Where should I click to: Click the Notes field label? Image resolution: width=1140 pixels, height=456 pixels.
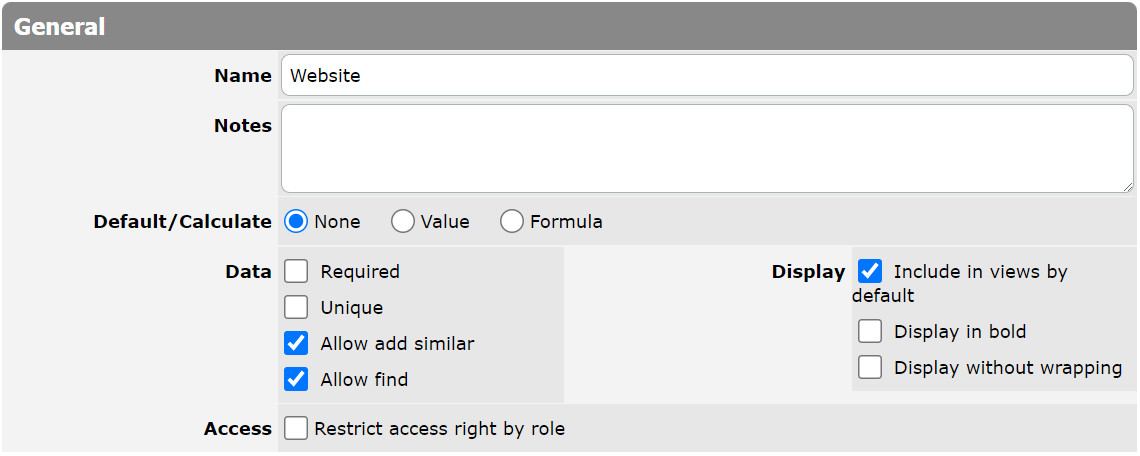[243, 126]
